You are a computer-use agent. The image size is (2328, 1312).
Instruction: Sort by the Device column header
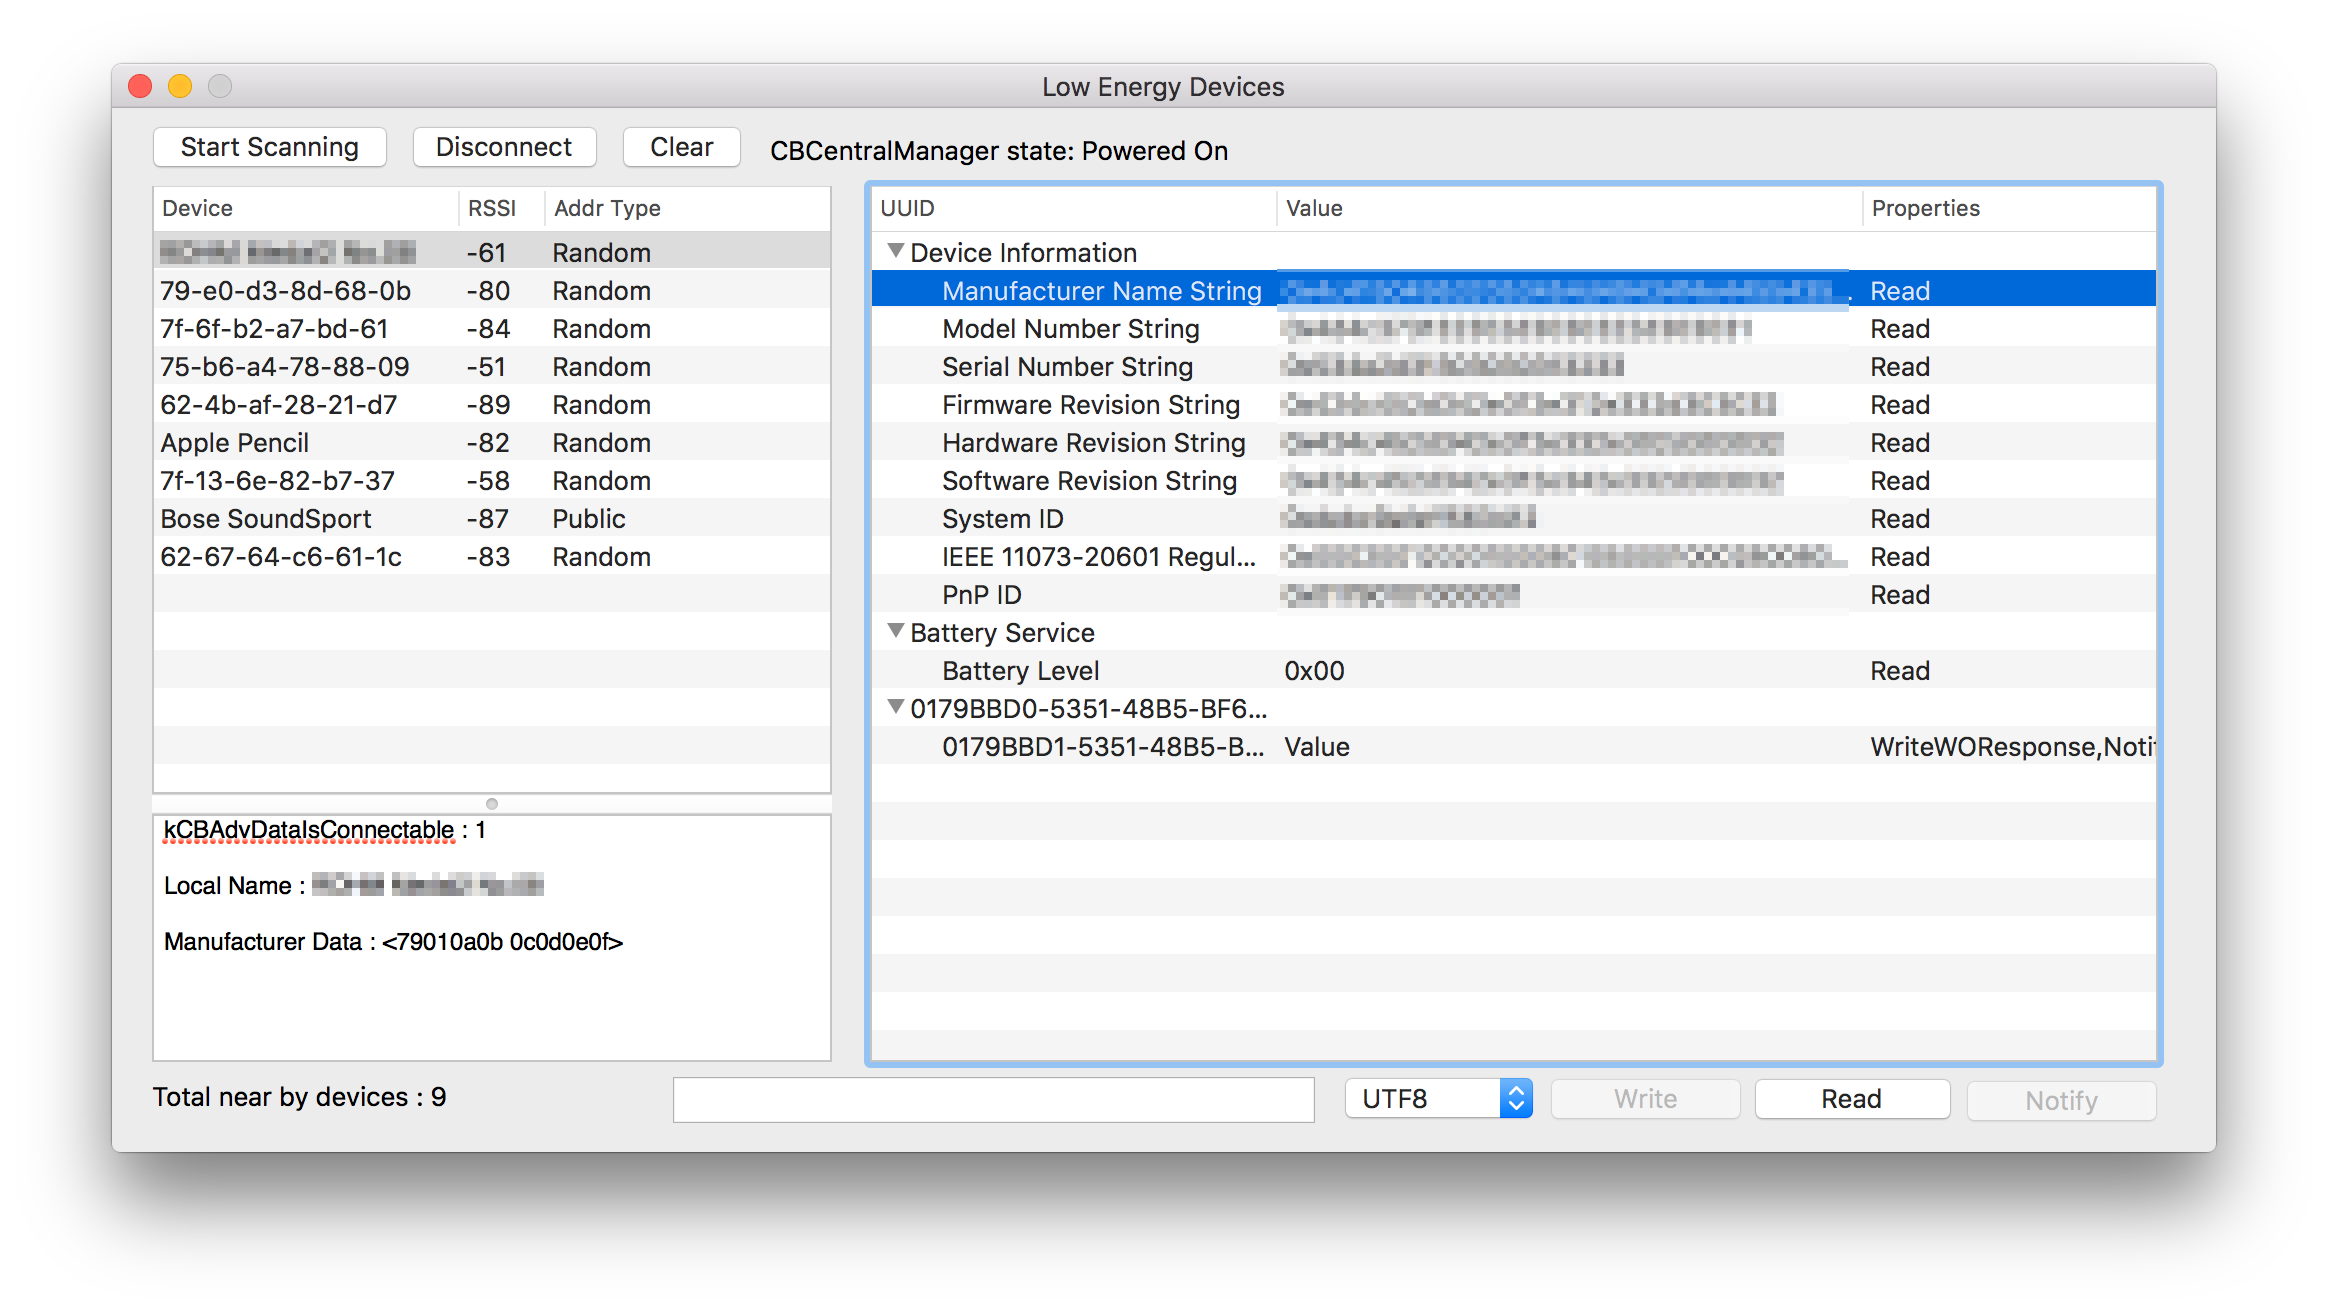pos(196,207)
